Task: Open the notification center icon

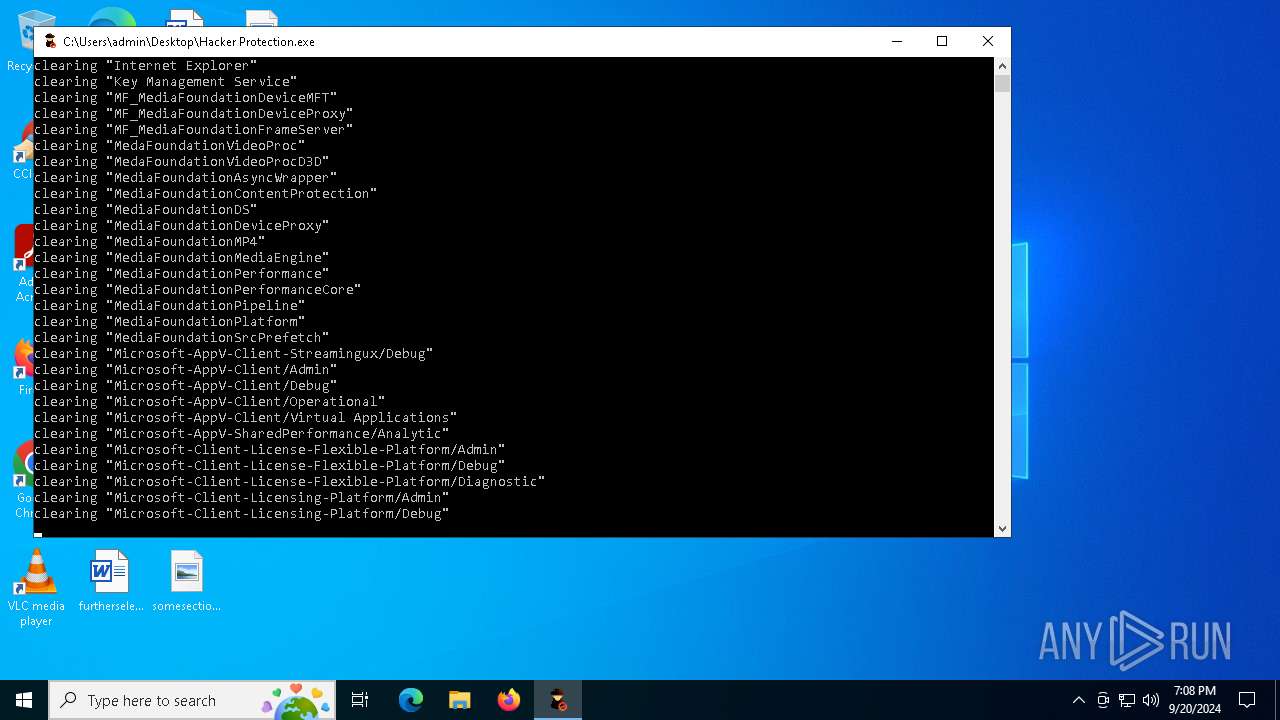Action: point(1247,700)
